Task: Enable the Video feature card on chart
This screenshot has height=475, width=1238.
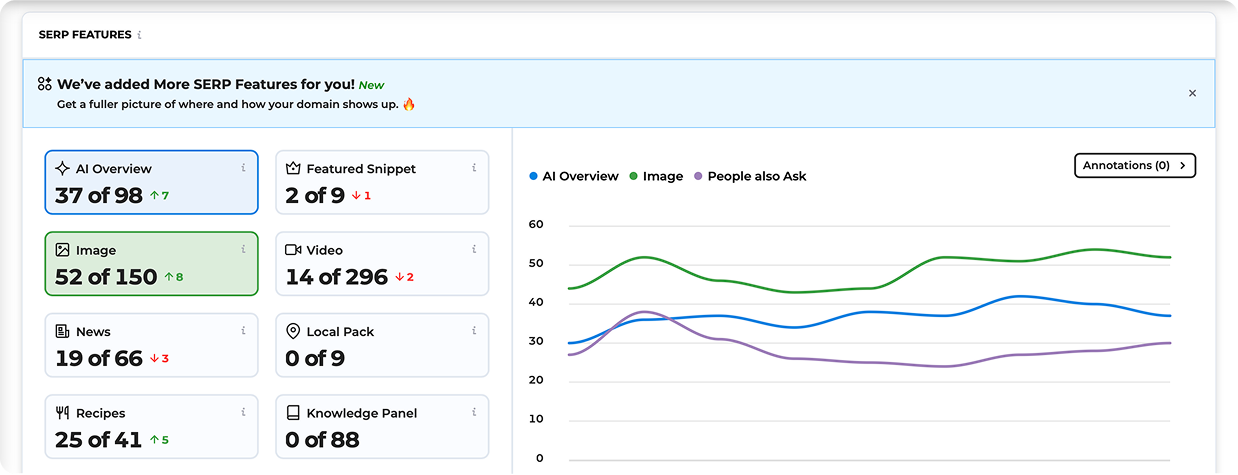Action: pos(381,264)
